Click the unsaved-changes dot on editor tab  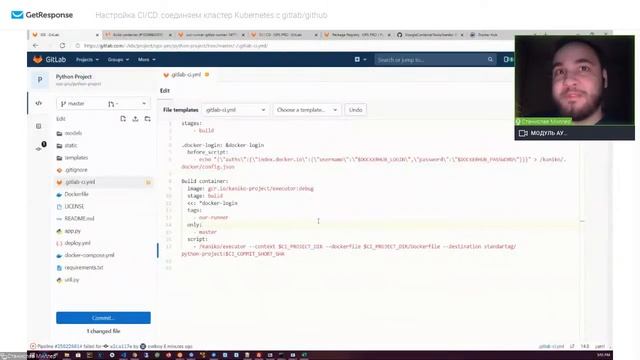pos(207,75)
